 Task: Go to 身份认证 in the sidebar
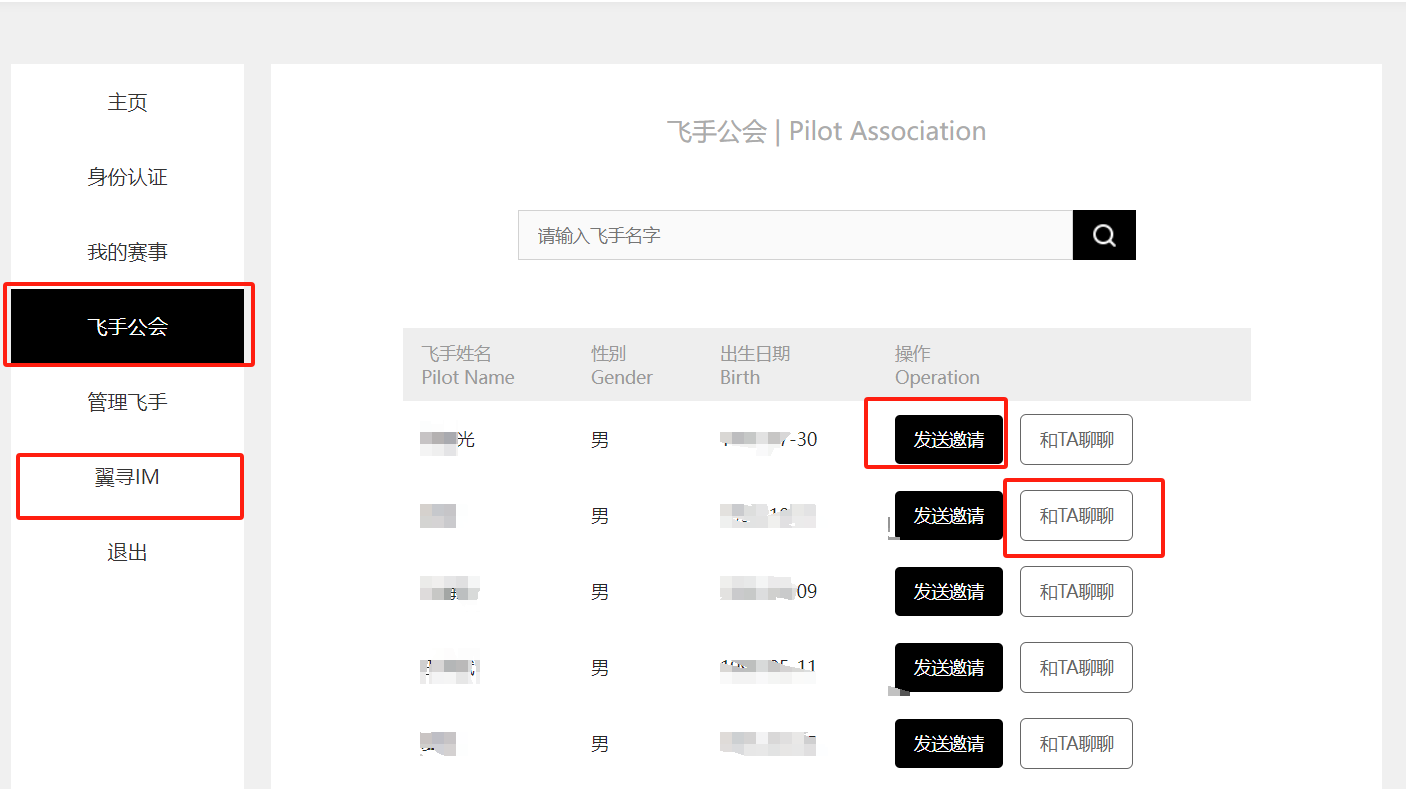127,177
